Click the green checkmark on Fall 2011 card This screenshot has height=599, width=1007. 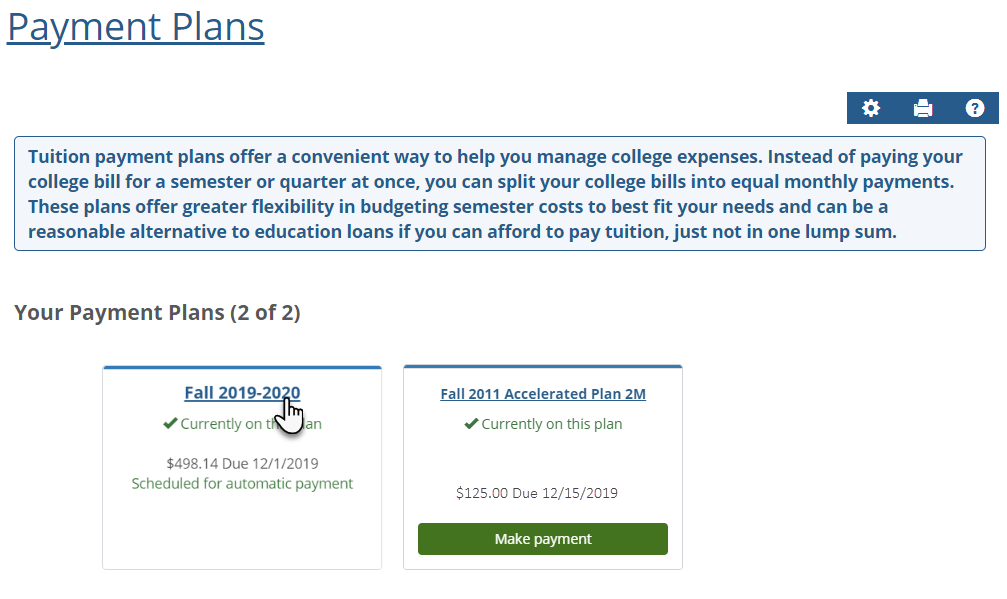coord(471,424)
